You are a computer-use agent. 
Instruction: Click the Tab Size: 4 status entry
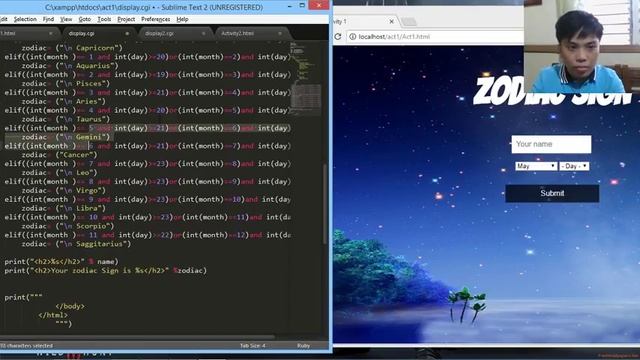pos(253,346)
